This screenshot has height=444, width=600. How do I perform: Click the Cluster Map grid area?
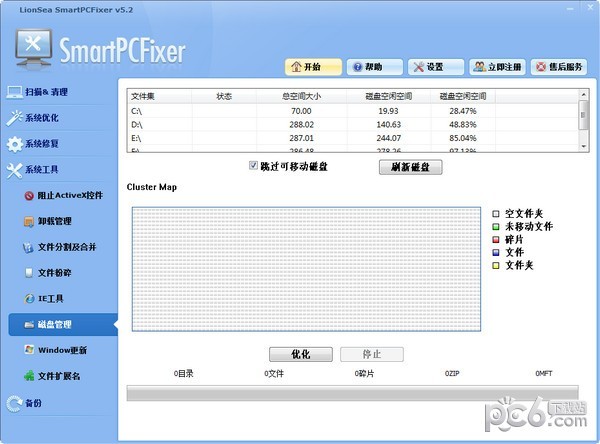(x=307, y=269)
